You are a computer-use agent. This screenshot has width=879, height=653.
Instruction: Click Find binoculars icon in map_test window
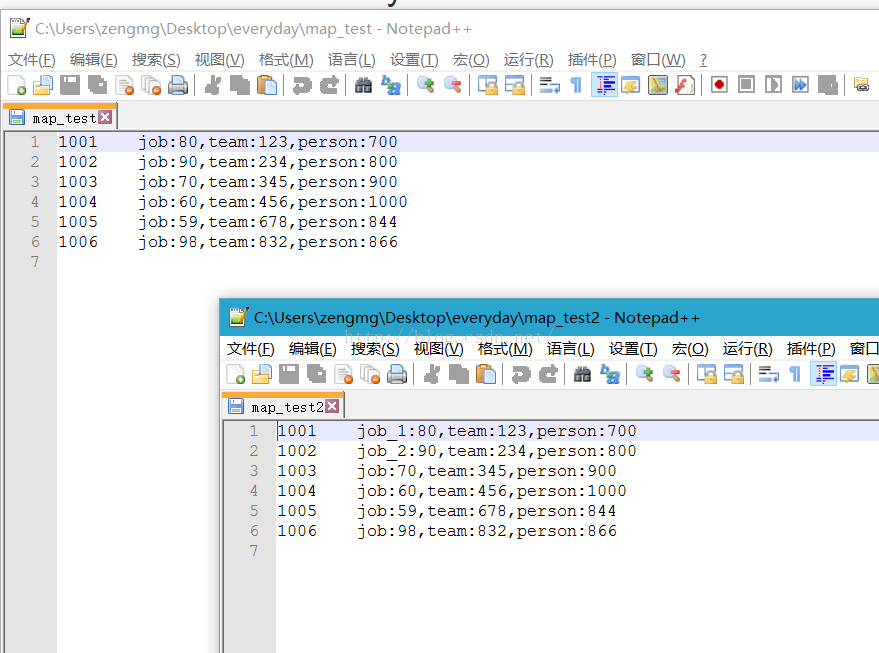(363, 85)
